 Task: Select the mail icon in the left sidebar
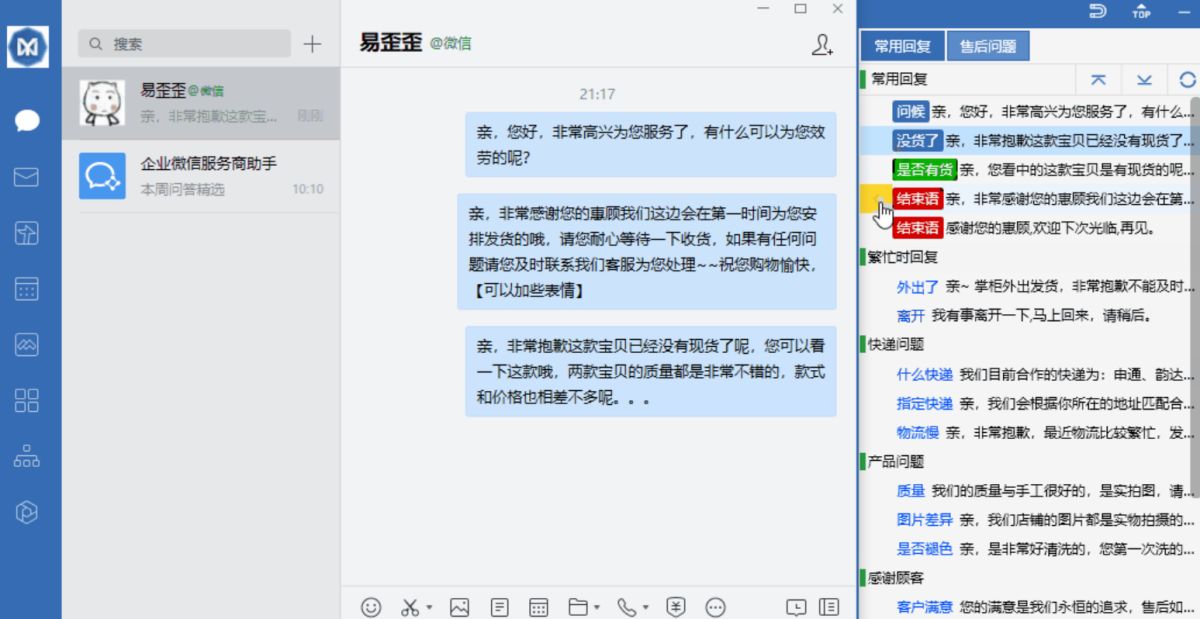[x=26, y=175]
